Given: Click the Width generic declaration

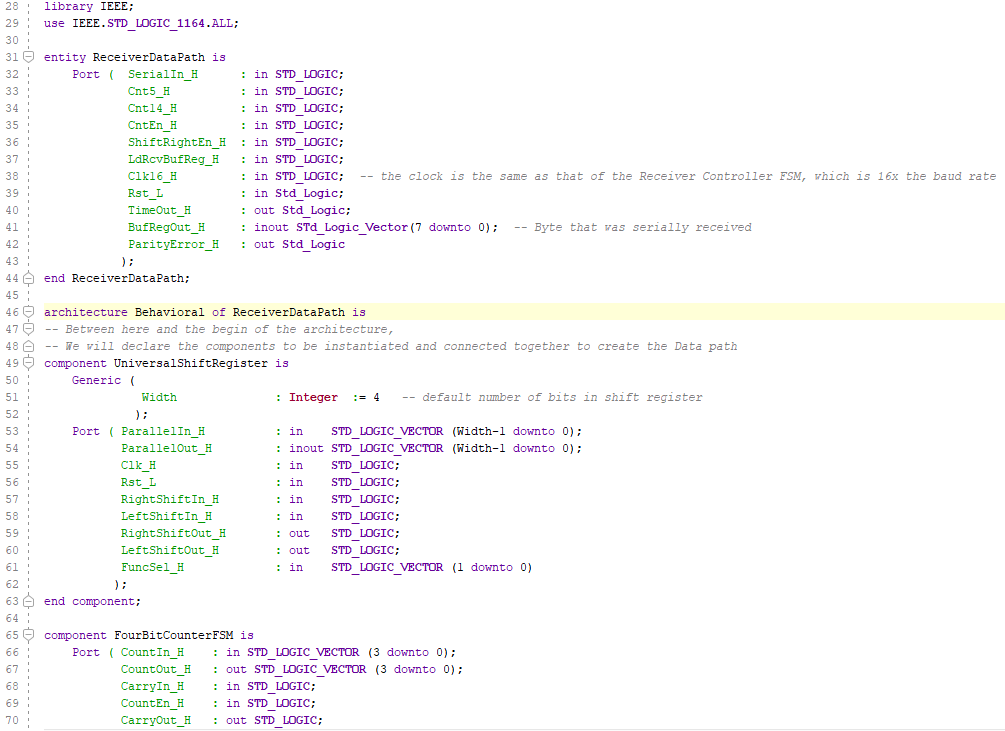Looking at the screenshot, I should [159, 397].
